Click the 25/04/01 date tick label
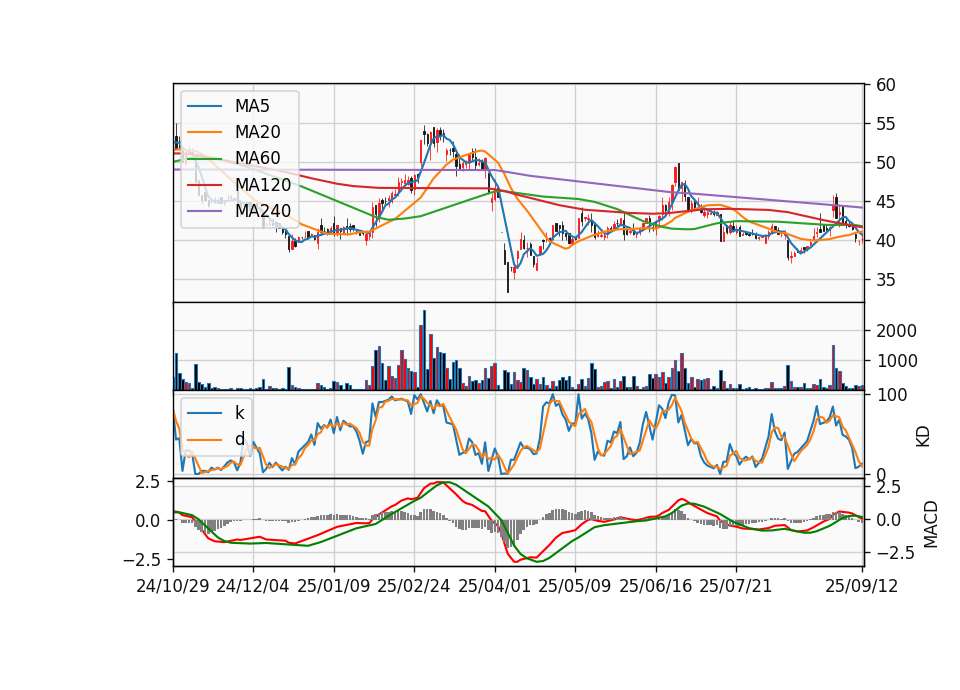The width and height of the screenshot is (960, 690). click(x=494, y=586)
